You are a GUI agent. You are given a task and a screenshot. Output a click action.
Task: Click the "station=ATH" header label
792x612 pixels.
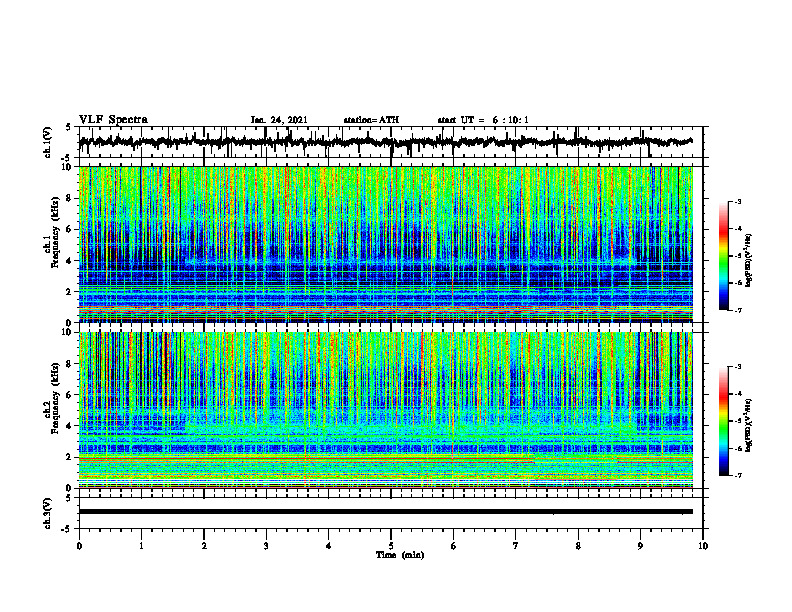click(x=371, y=120)
